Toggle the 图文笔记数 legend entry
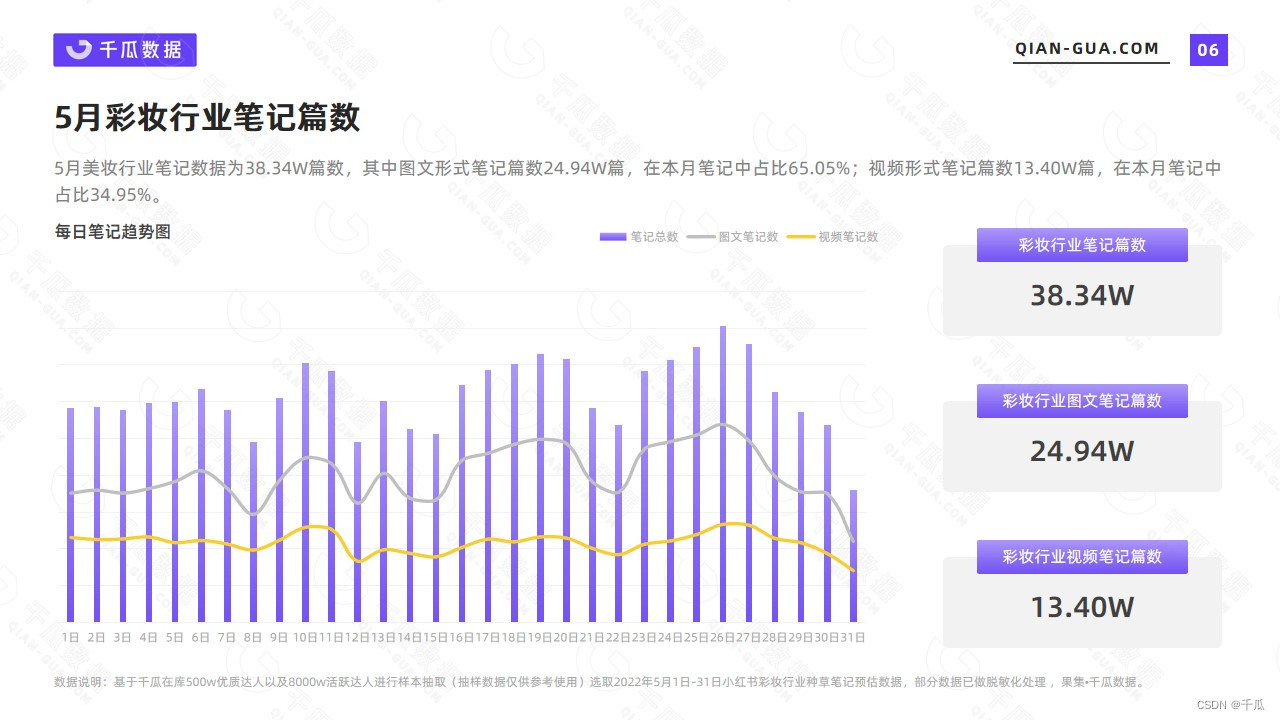 coord(733,237)
